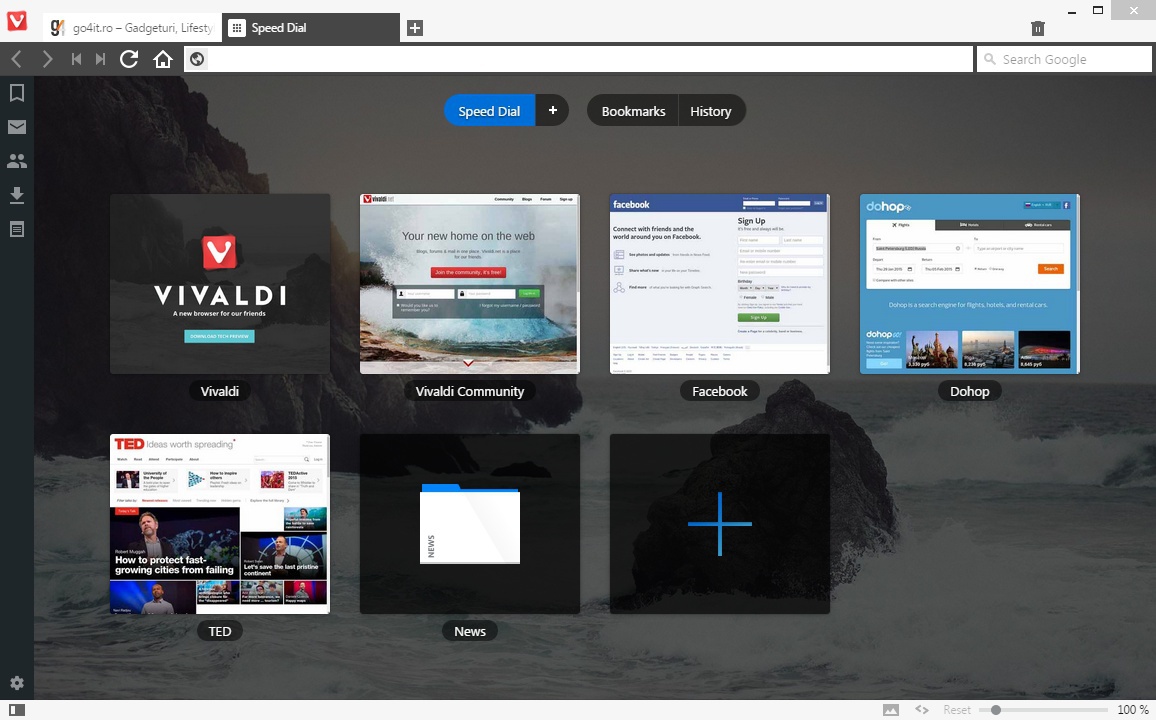The width and height of the screenshot is (1156, 720).
Task: Open the Dohop speed dial thumbnail
Action: 969,284
